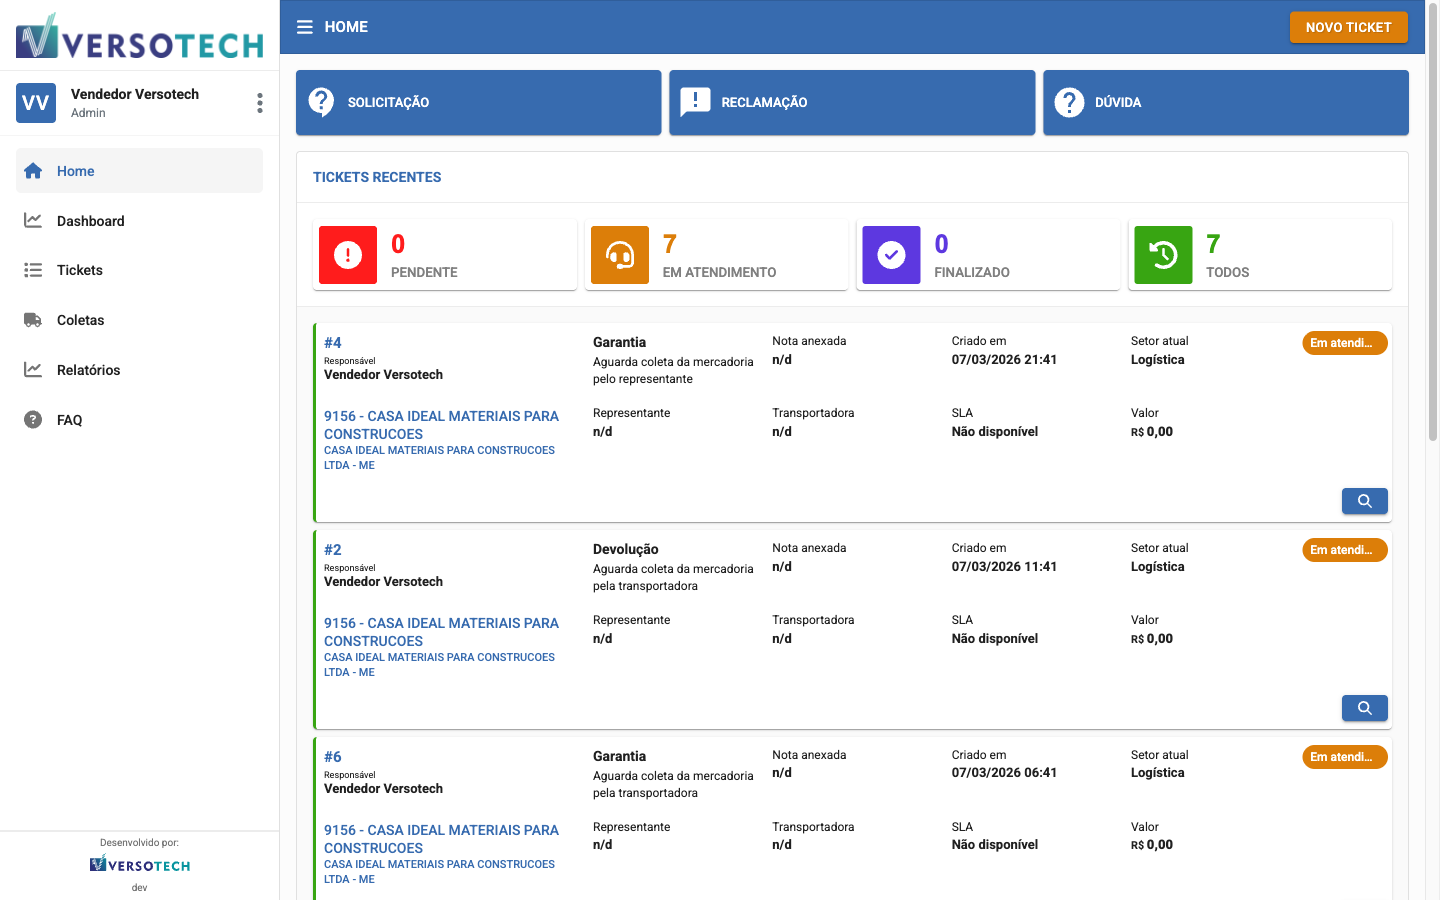Click the VV user avatar
The image size is (1440, 900).
coord(36,103)
